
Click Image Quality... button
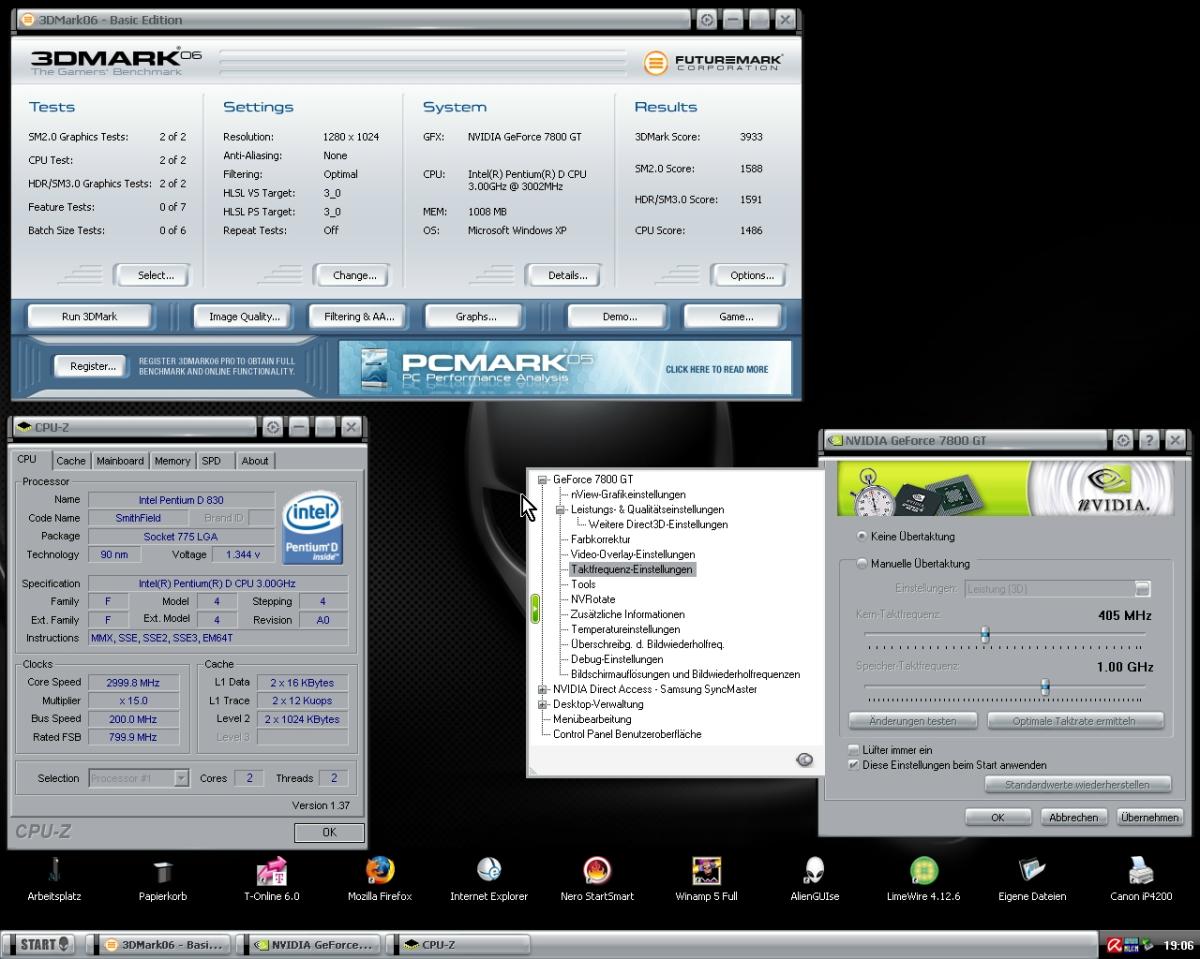coord(244,317)
